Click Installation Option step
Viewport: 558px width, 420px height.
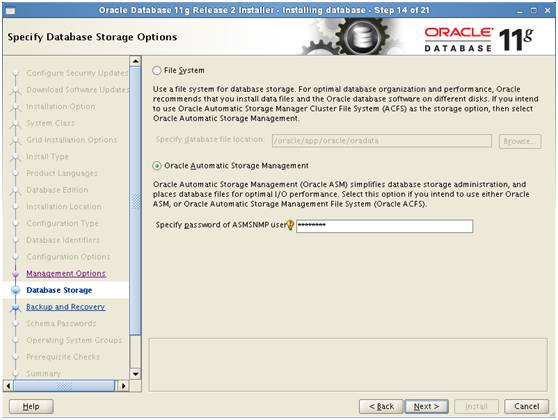pos(61,106)
